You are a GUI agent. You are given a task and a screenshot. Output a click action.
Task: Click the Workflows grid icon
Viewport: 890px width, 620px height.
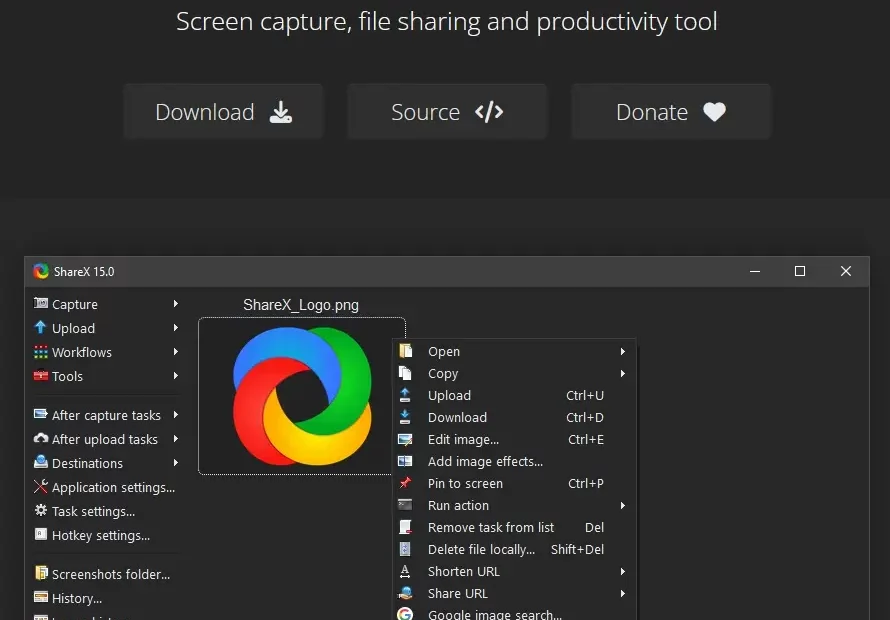40,351
